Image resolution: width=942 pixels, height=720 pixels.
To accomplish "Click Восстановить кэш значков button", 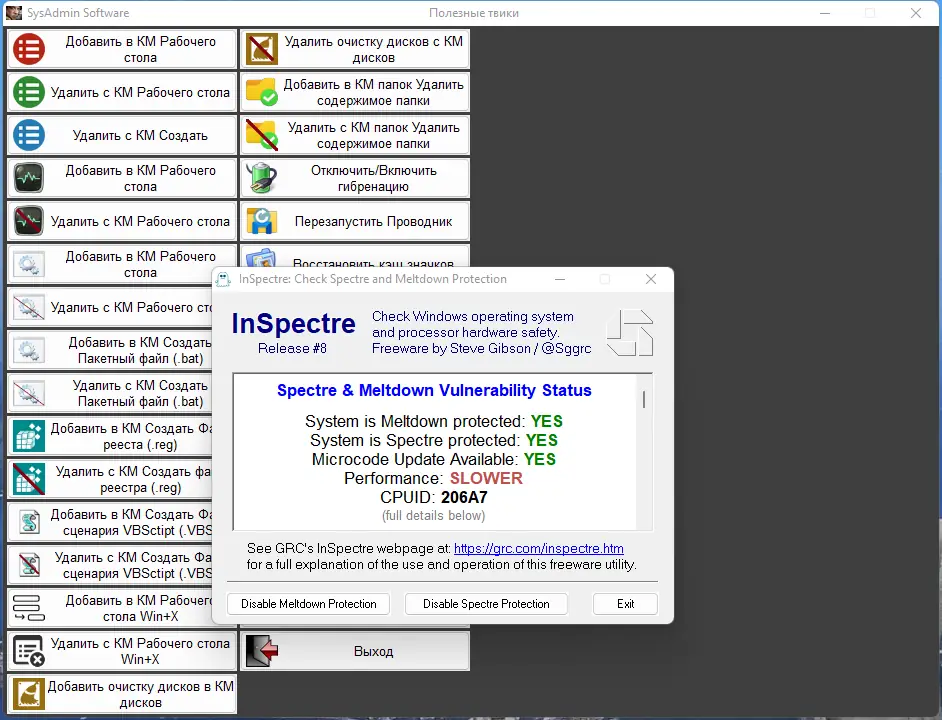I will click(x=355, y=256).
